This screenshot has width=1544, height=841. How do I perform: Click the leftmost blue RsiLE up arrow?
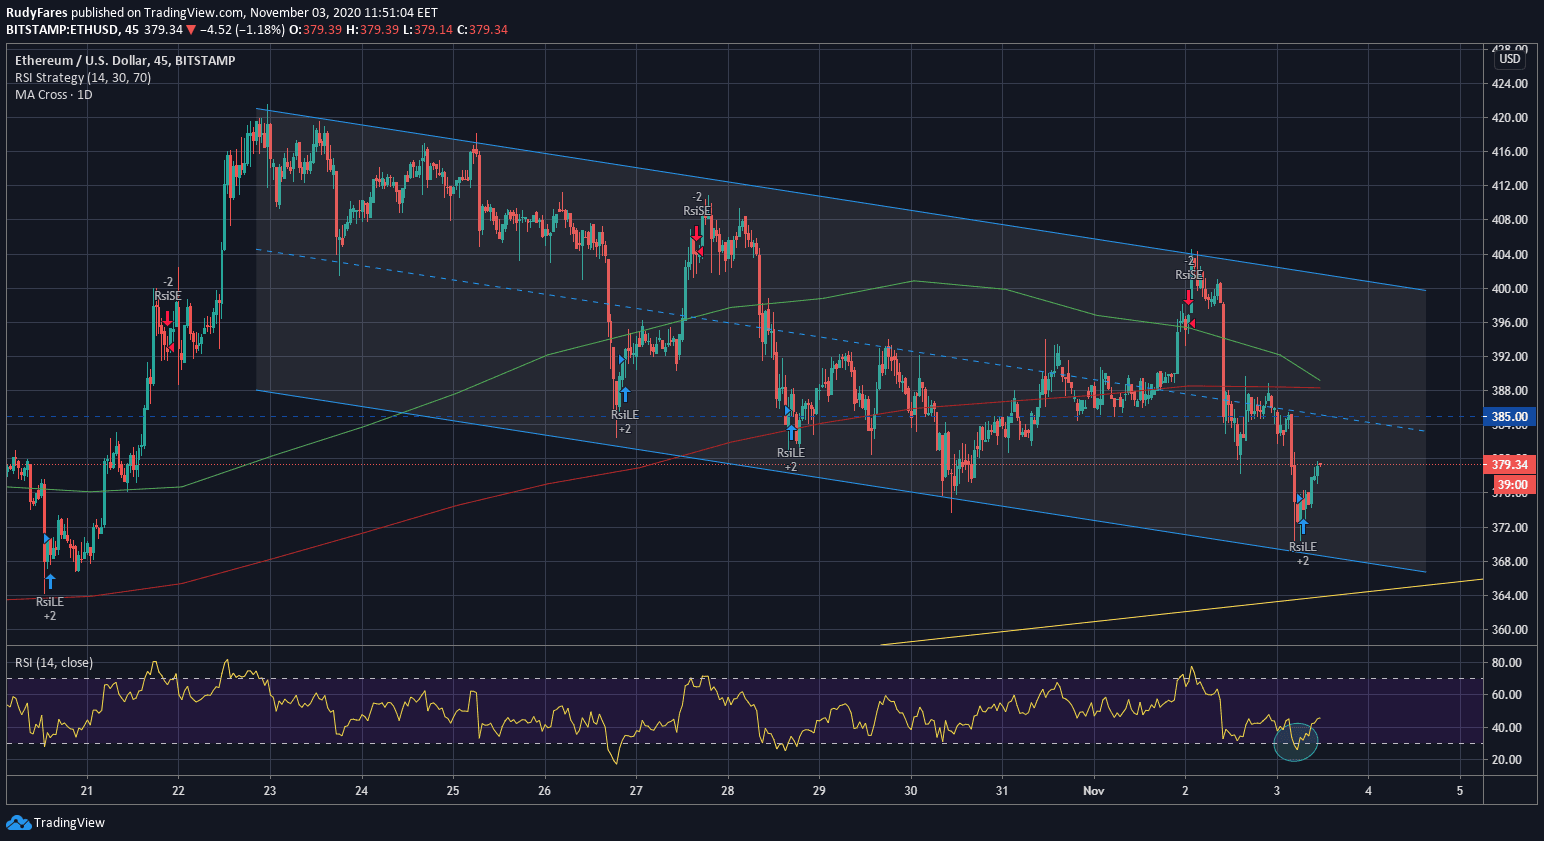coord(50,581)
